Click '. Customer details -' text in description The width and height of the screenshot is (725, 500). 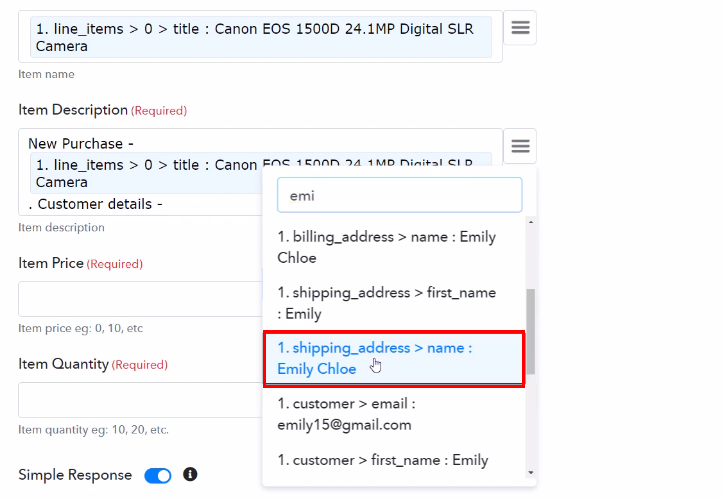click(x=95, y=204)
